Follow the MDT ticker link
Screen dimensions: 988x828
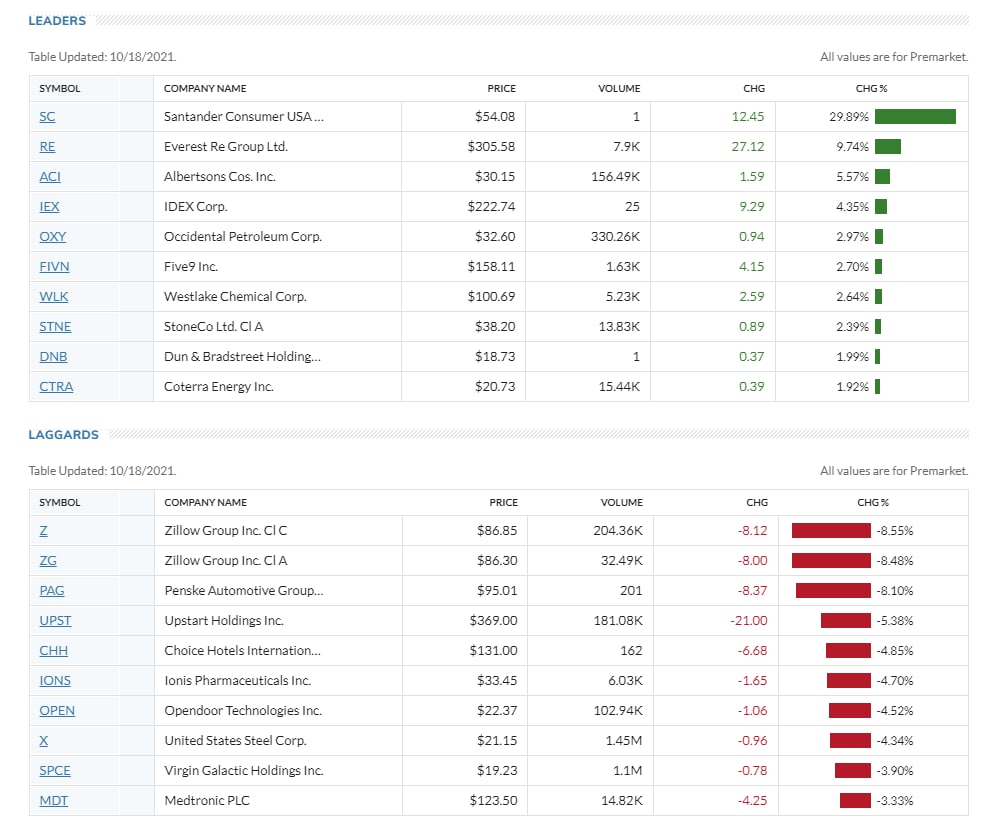click(x=54, y=801)
